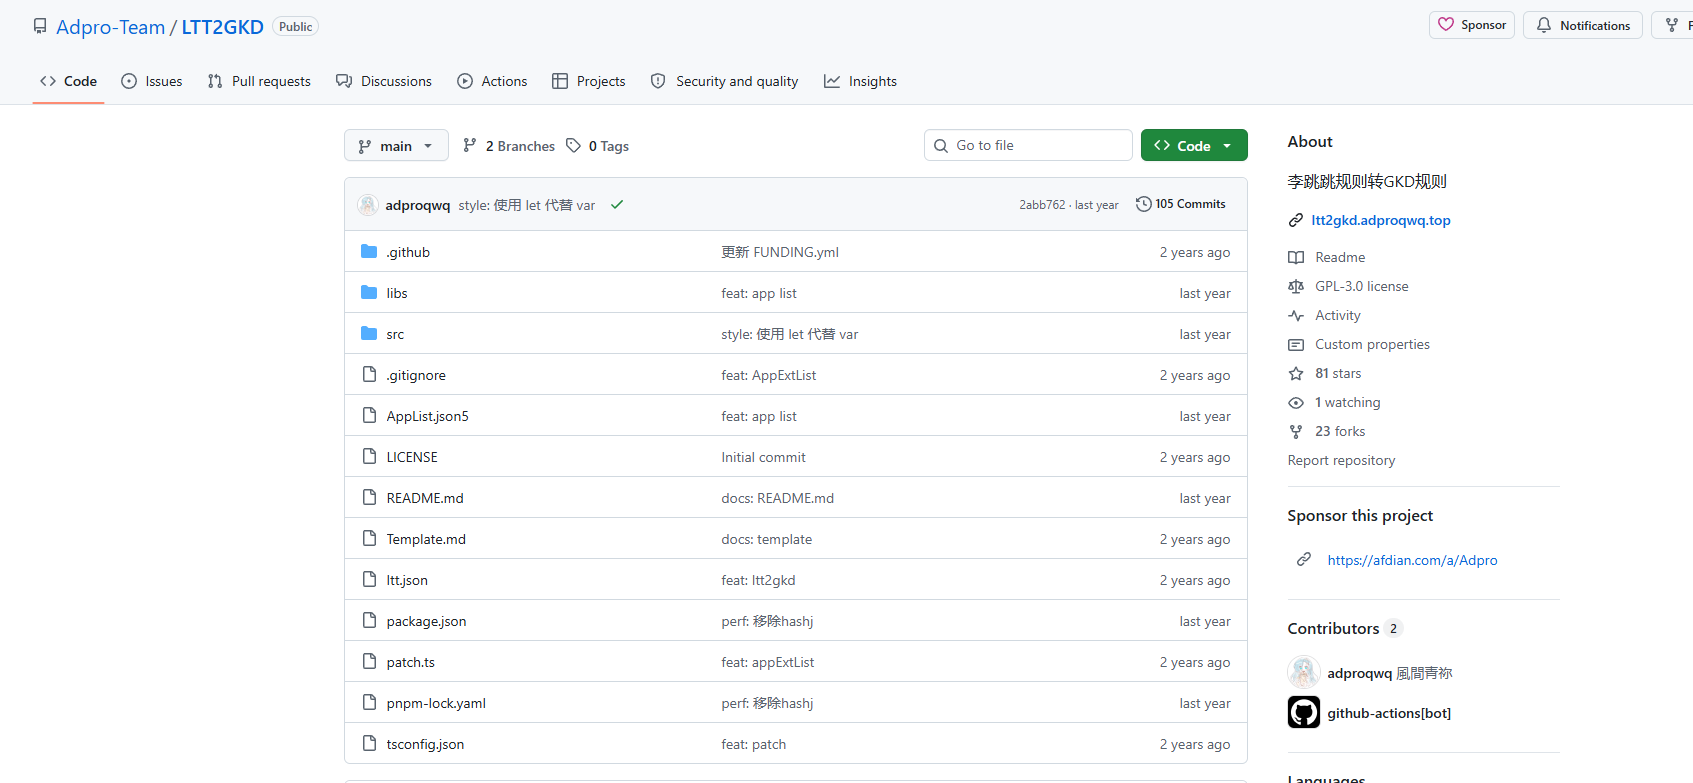
Task: Click the Notifications button
Action: click(1582, 25)
